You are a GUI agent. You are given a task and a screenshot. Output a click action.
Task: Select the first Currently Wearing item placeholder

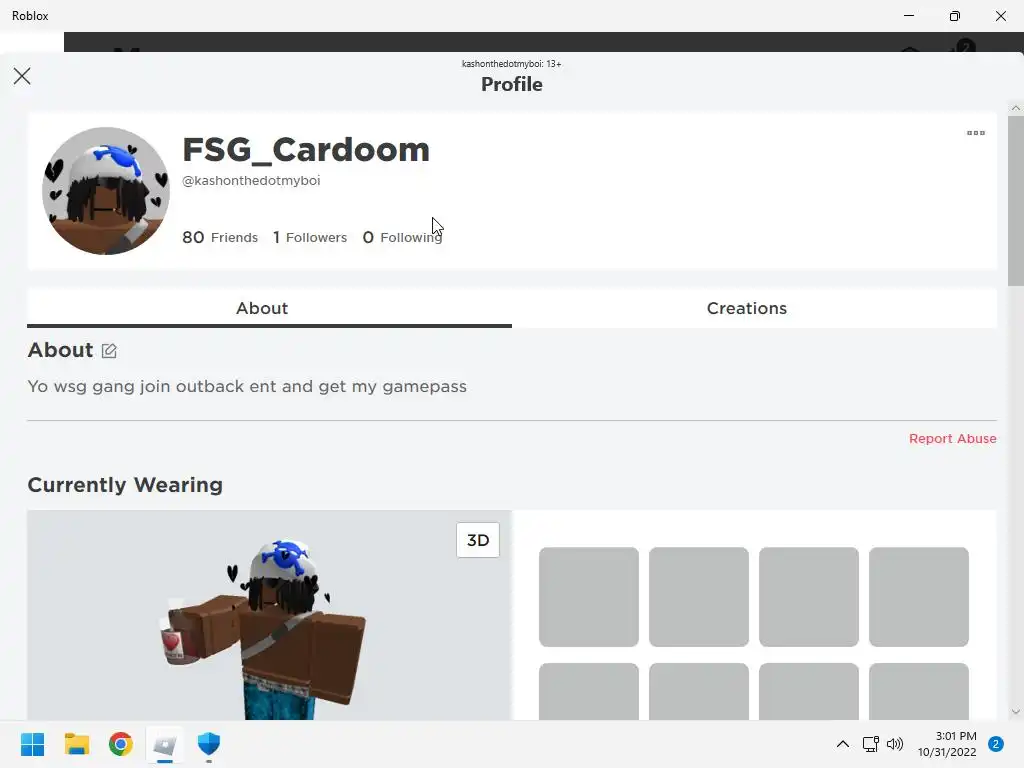coord(588,597)
